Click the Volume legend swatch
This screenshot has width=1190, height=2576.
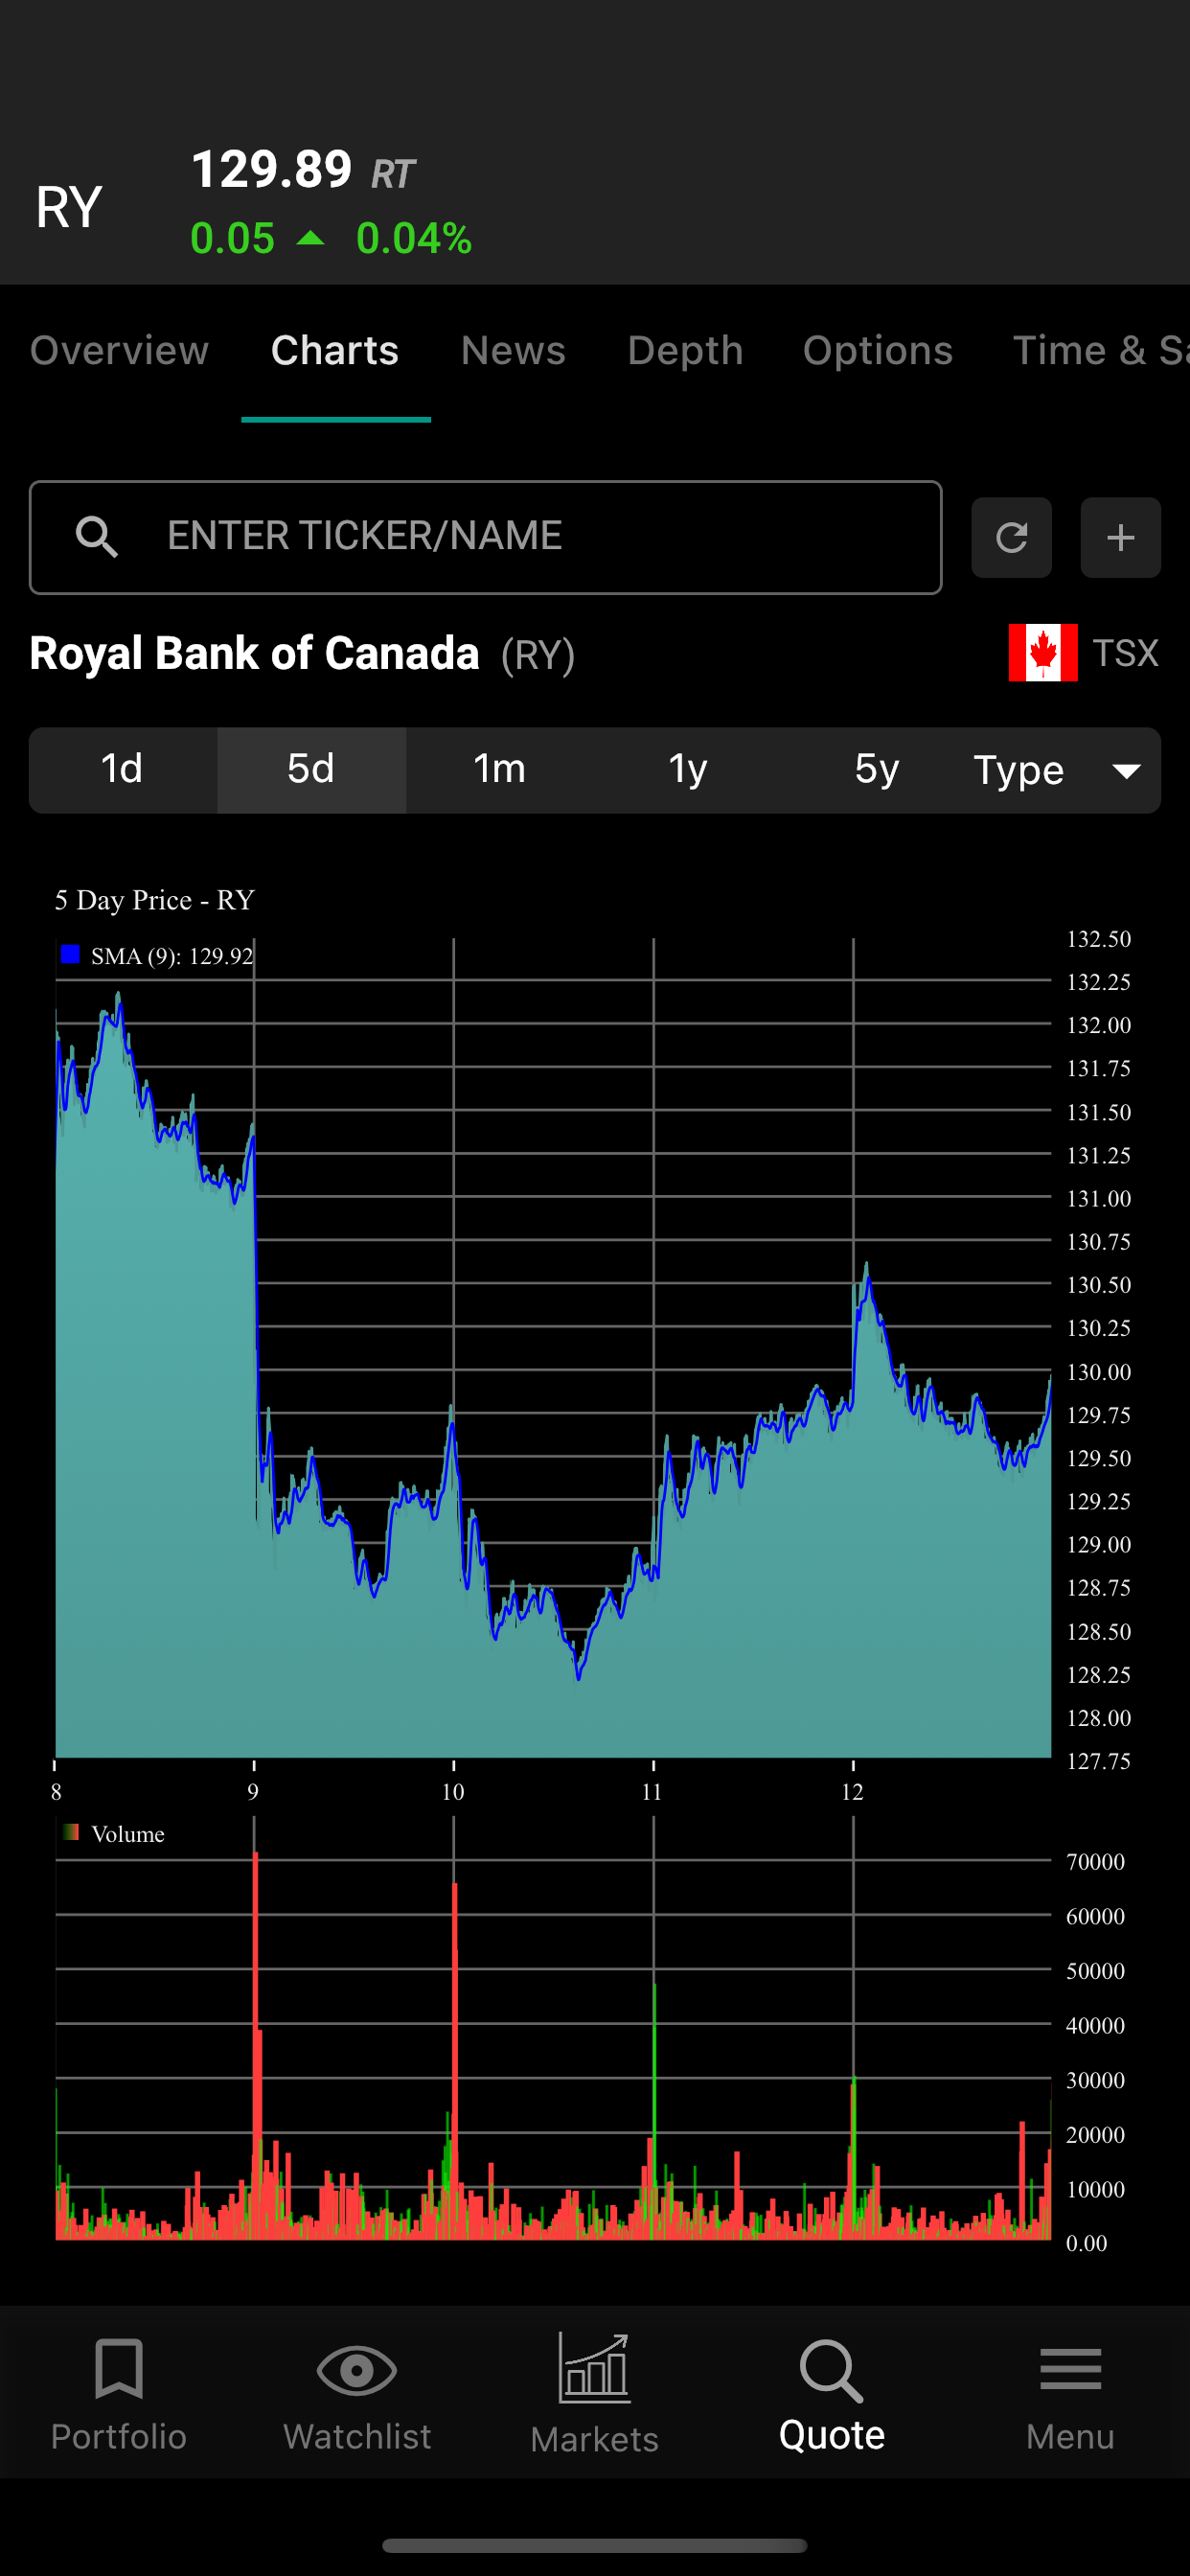point(70,1832)
